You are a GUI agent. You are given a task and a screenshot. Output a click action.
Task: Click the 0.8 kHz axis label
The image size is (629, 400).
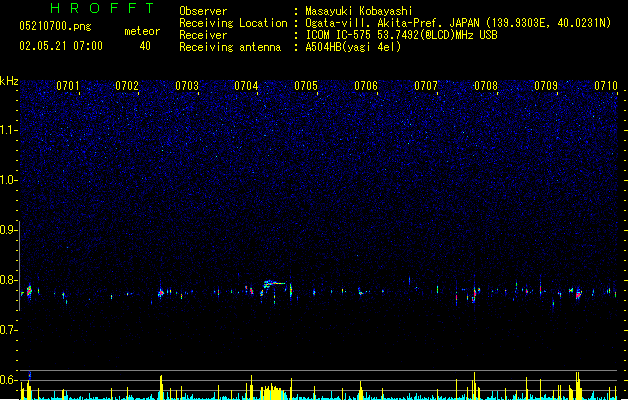[9, 280]
